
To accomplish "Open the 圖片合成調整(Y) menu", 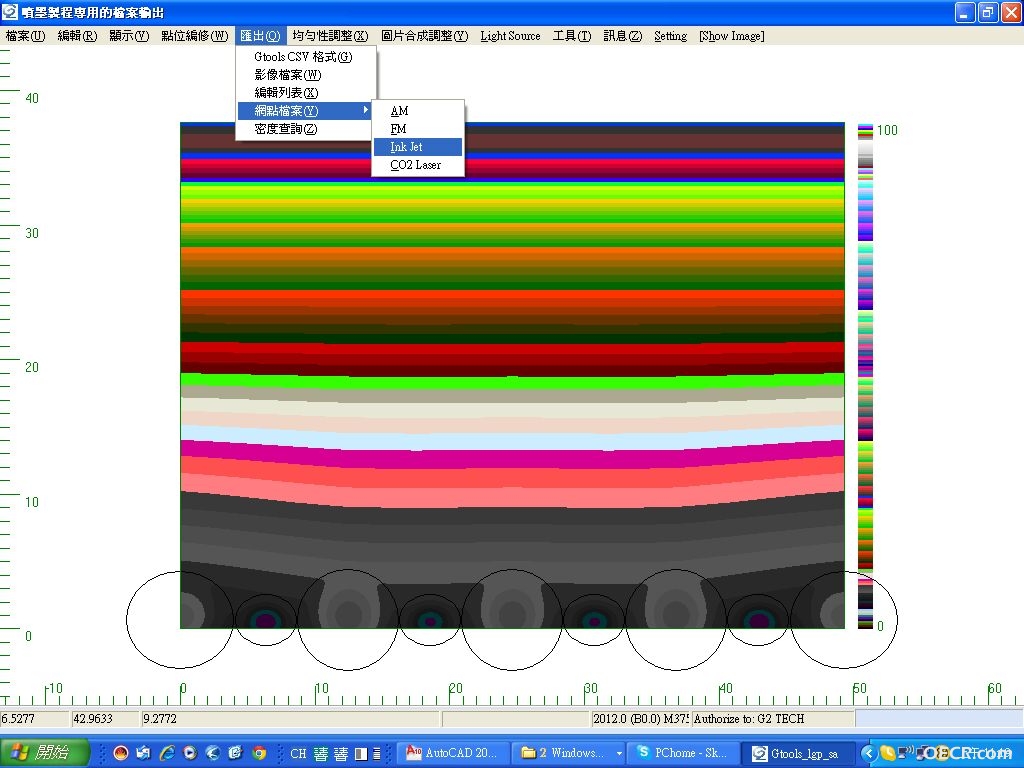I will (424, 36).
